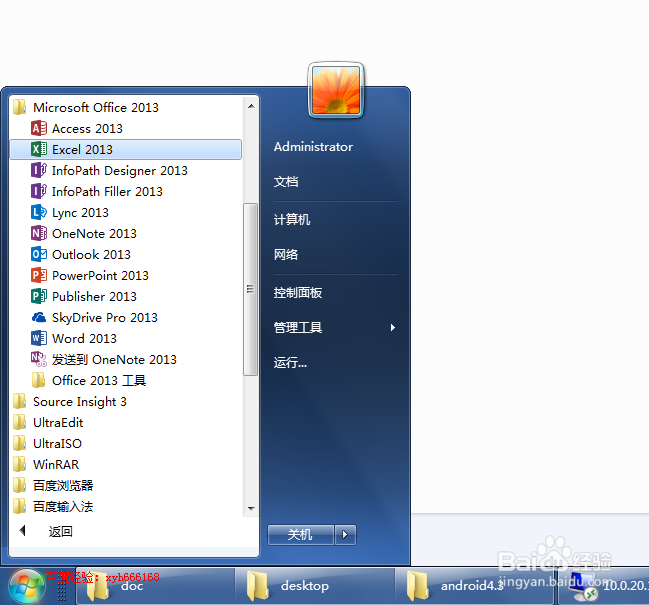This screenshot has height=605, width=649.
Task: Open 计算机 from the Start menu
Action: click(292, 219)
